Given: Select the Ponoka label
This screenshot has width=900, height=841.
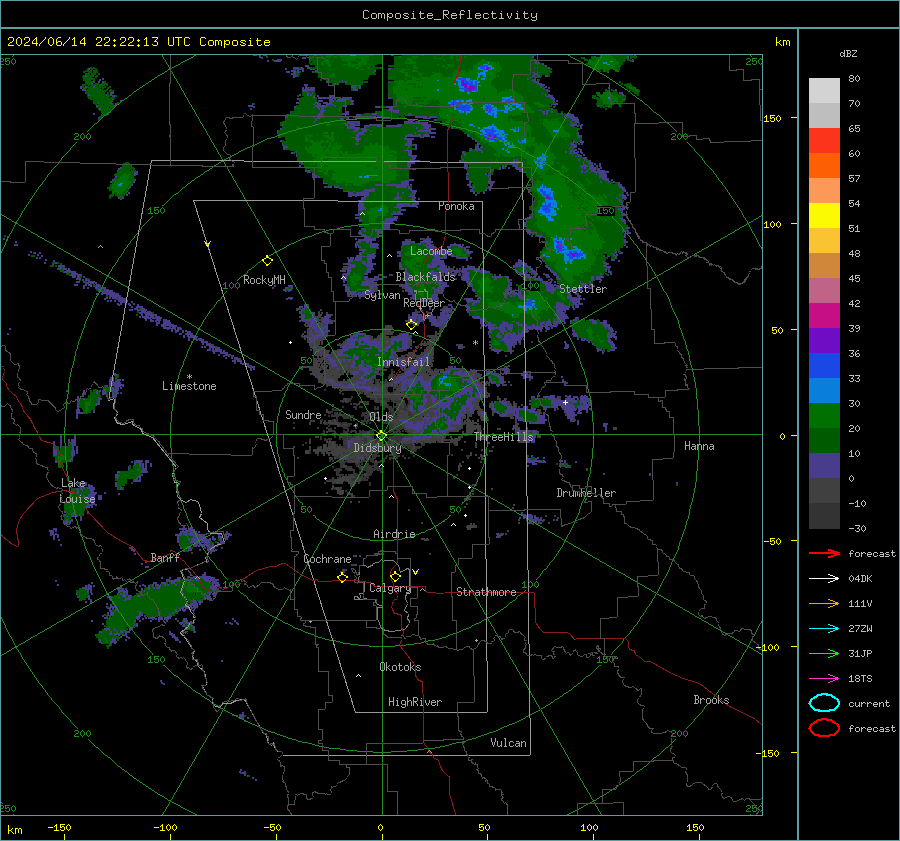Looking at the screenshot, I should coord(456,206).
